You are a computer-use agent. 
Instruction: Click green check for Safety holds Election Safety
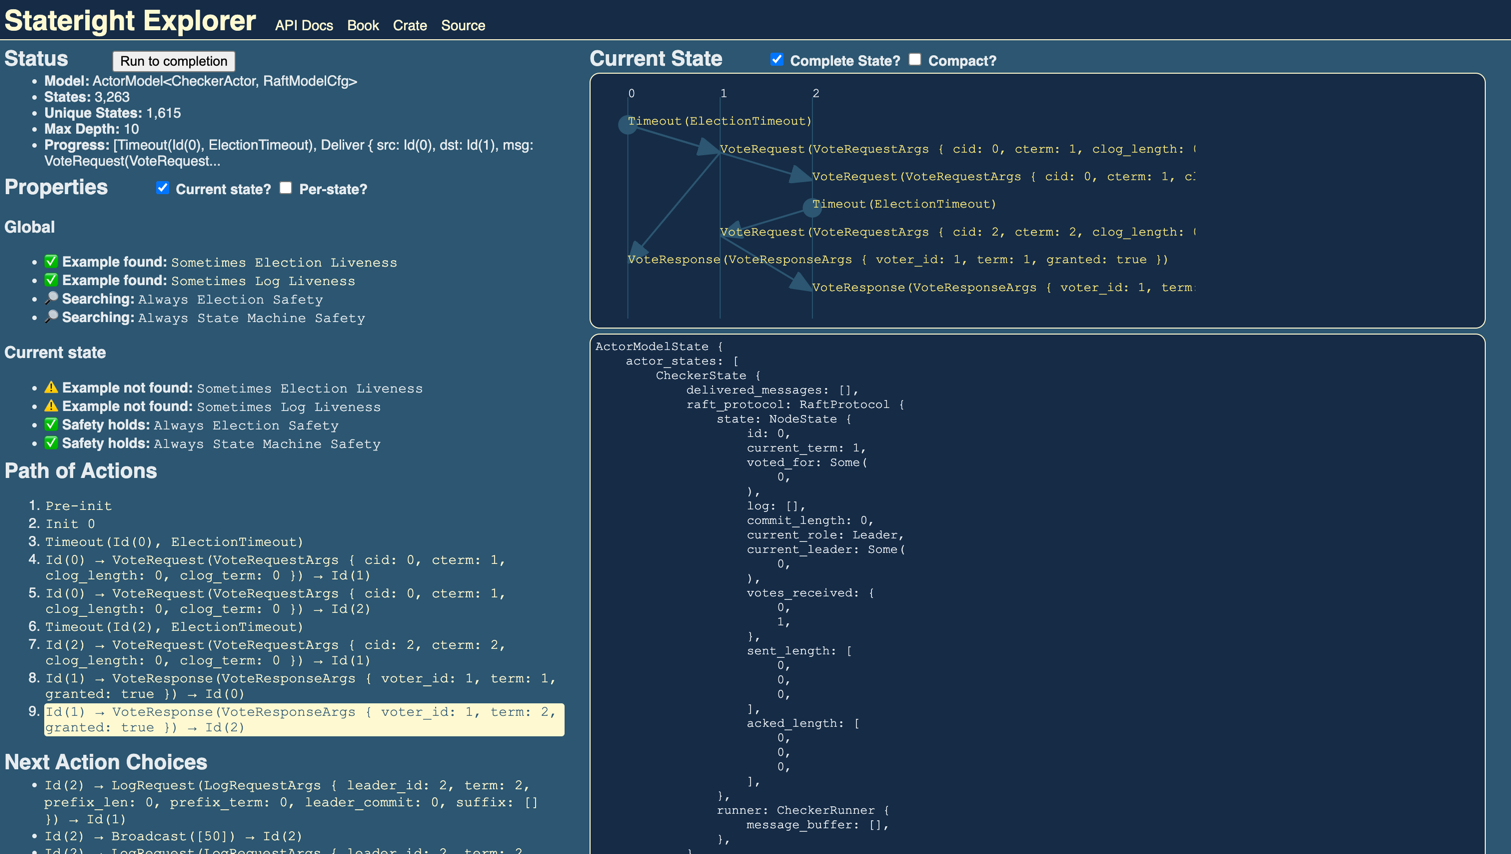51,425
